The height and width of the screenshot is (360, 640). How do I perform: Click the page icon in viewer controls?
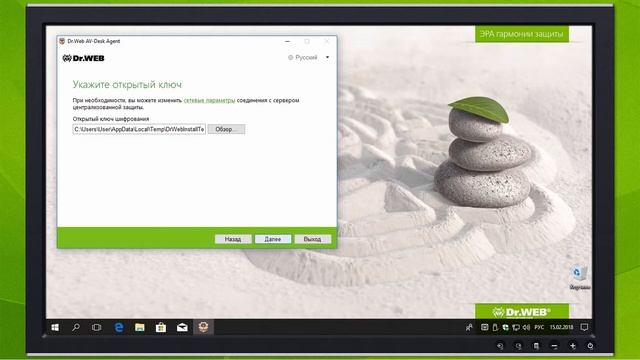pyautogui.click(x=536, y=346)
